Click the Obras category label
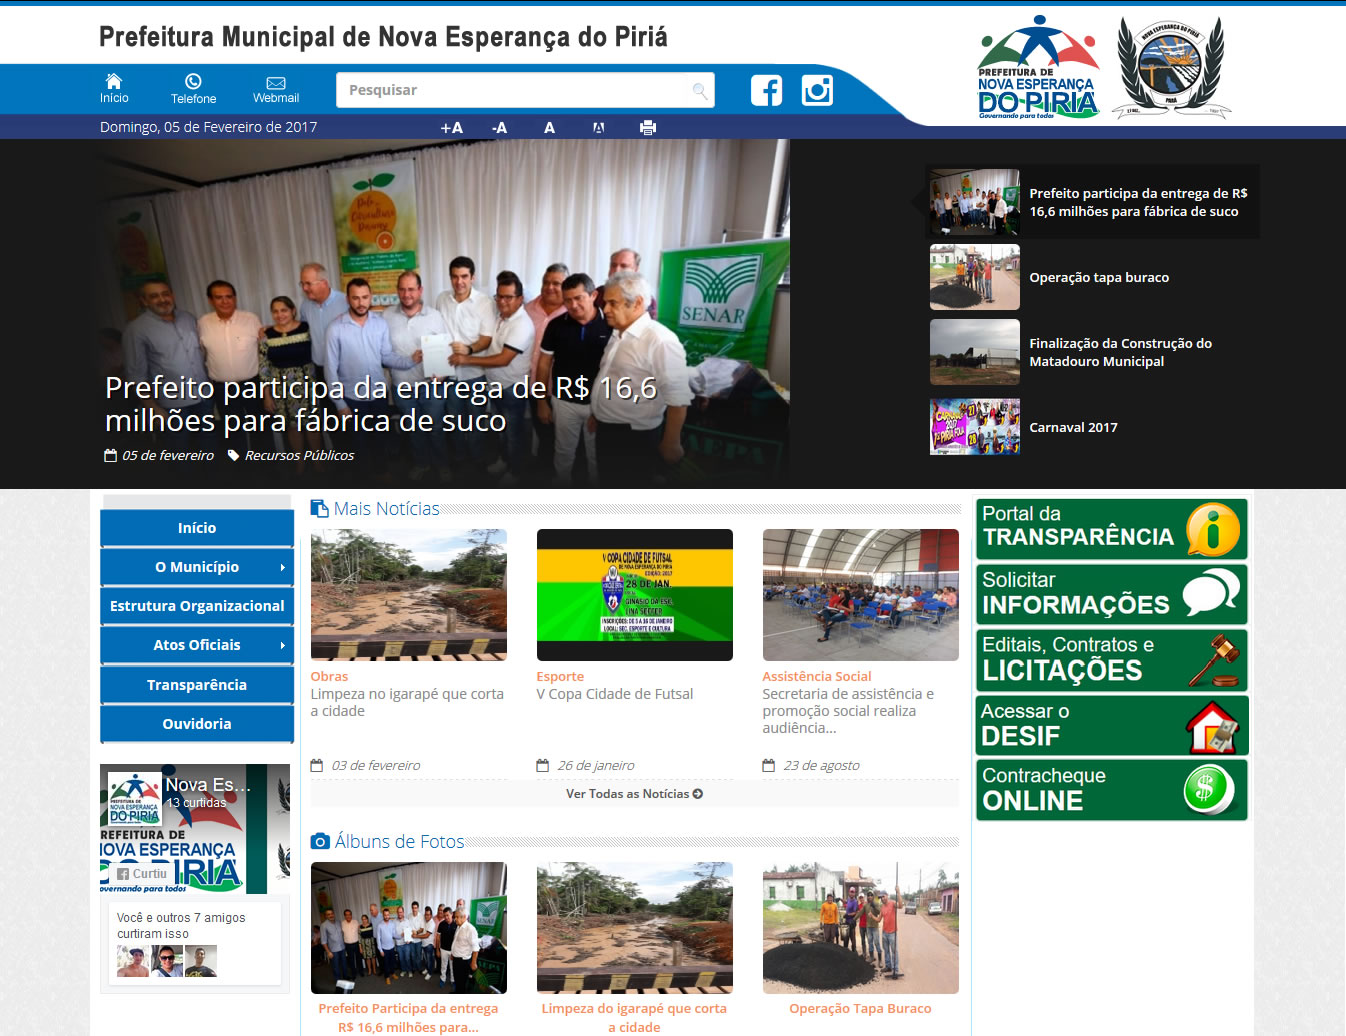Viewport: 1346px width, 1036px height. [329, 676]
